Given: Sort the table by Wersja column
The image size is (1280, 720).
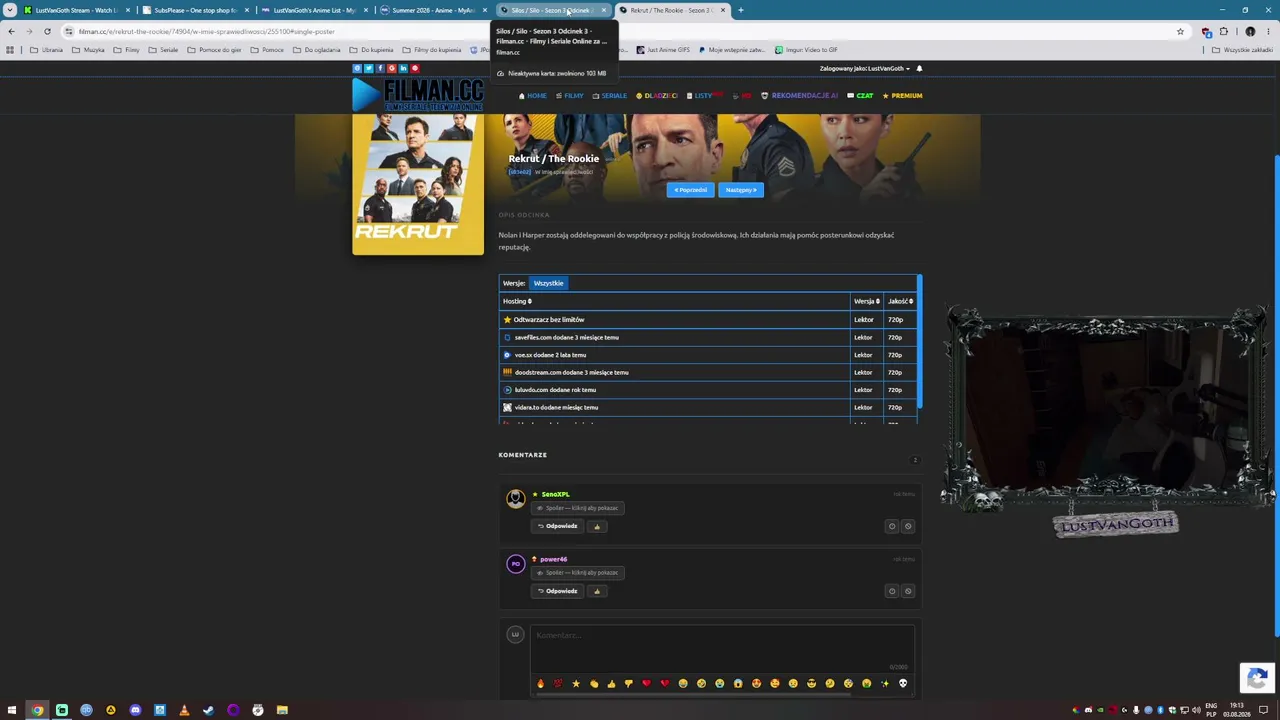Looking at the screenshot, I should 866,301.
